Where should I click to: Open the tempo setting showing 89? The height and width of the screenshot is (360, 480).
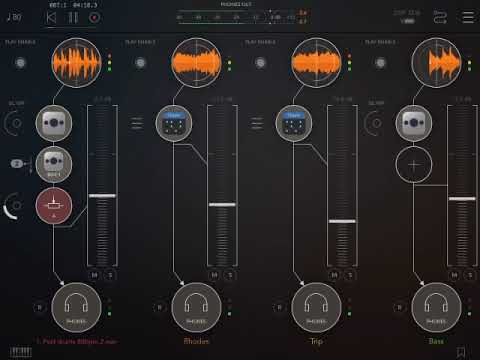click(14, 17)
